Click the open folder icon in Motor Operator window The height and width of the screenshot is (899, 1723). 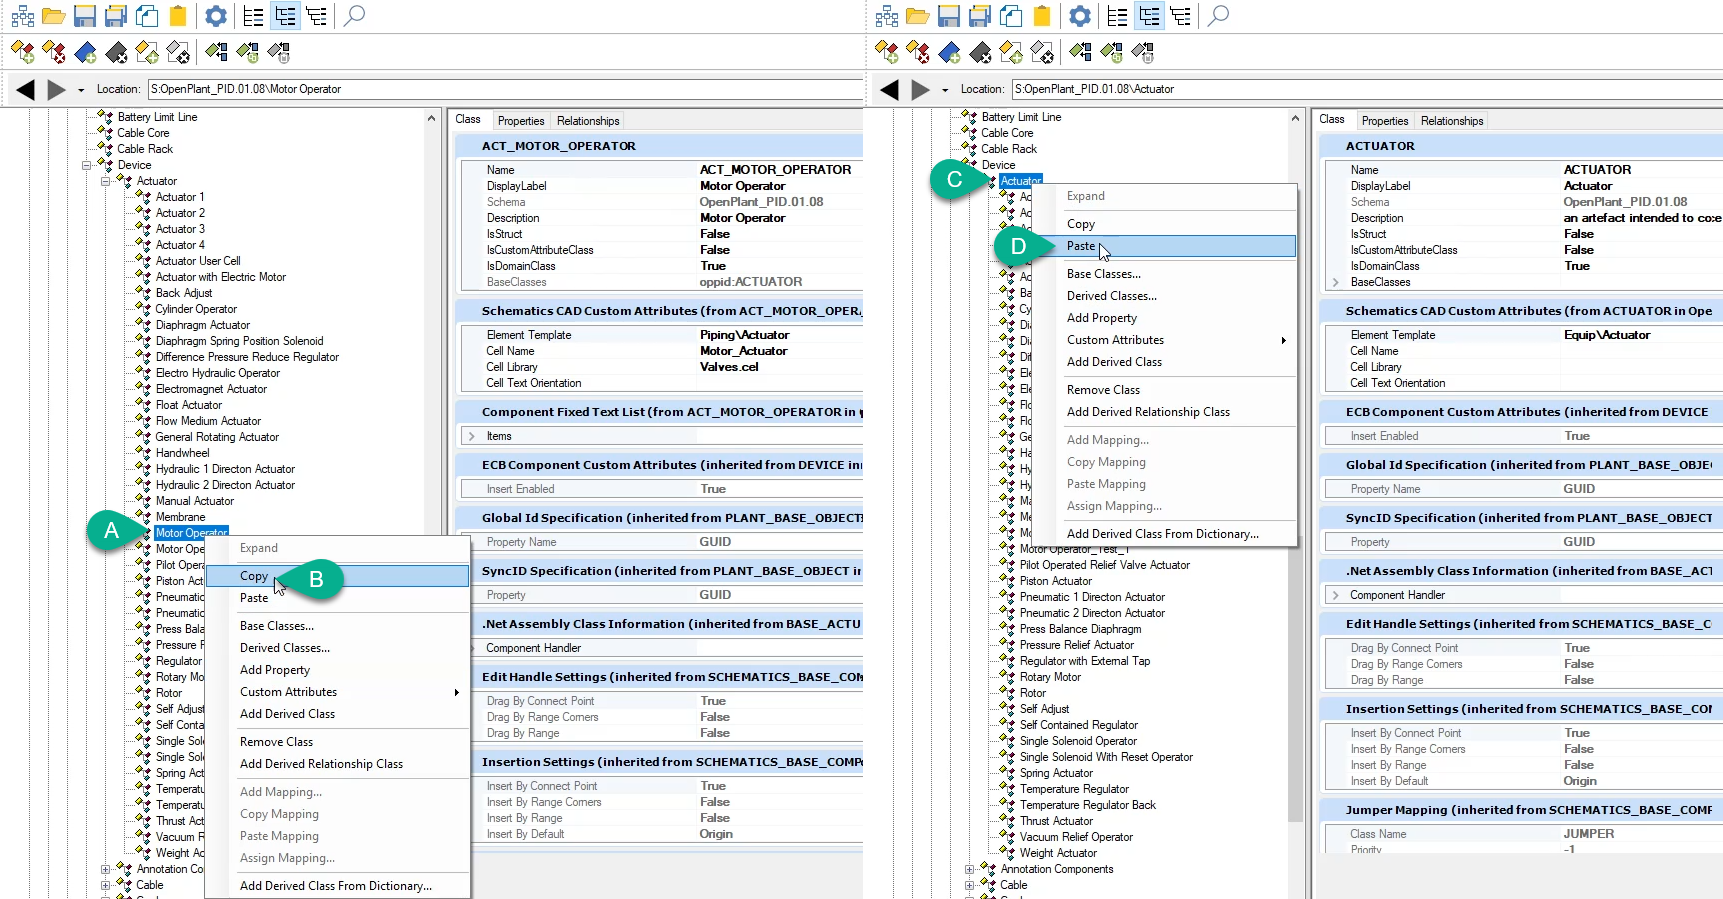53,16
